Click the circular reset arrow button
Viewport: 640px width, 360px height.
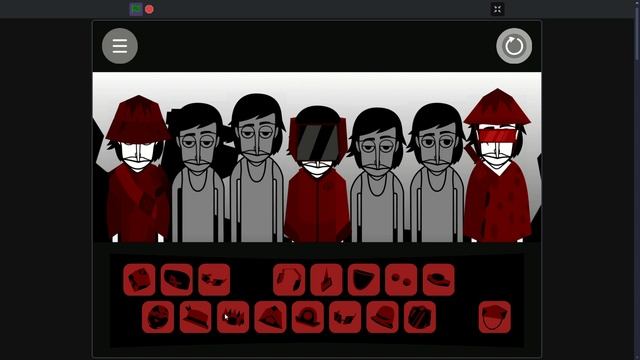[514, 46]
